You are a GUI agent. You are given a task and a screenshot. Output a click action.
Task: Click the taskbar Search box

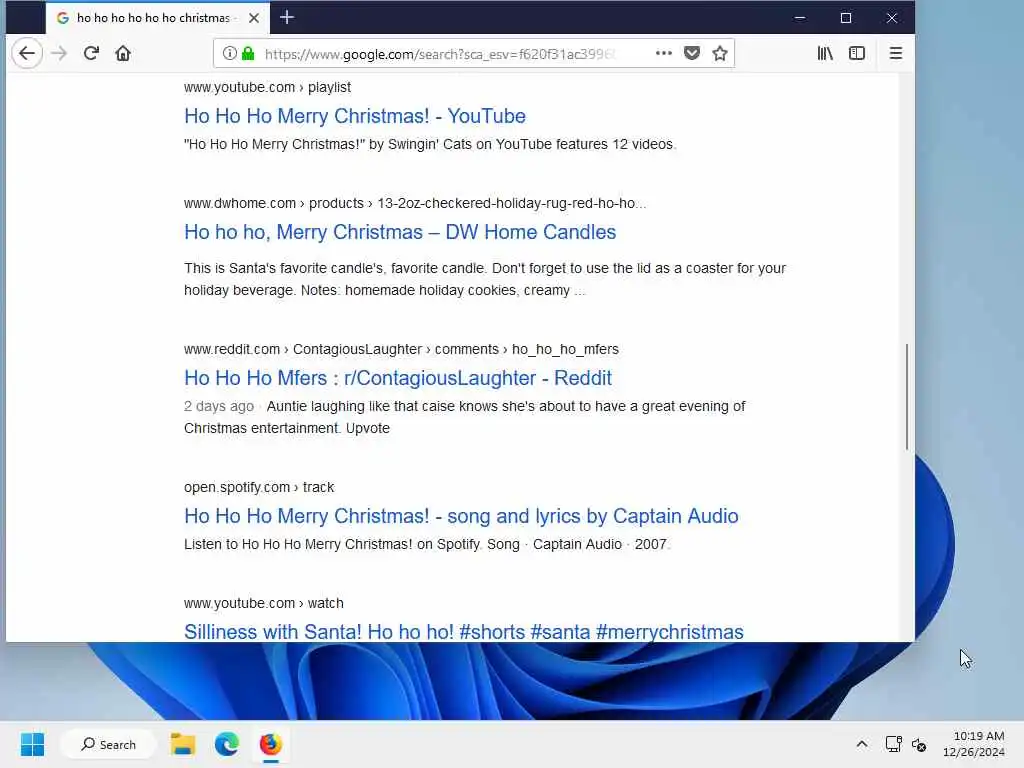(x=108, y=744)
